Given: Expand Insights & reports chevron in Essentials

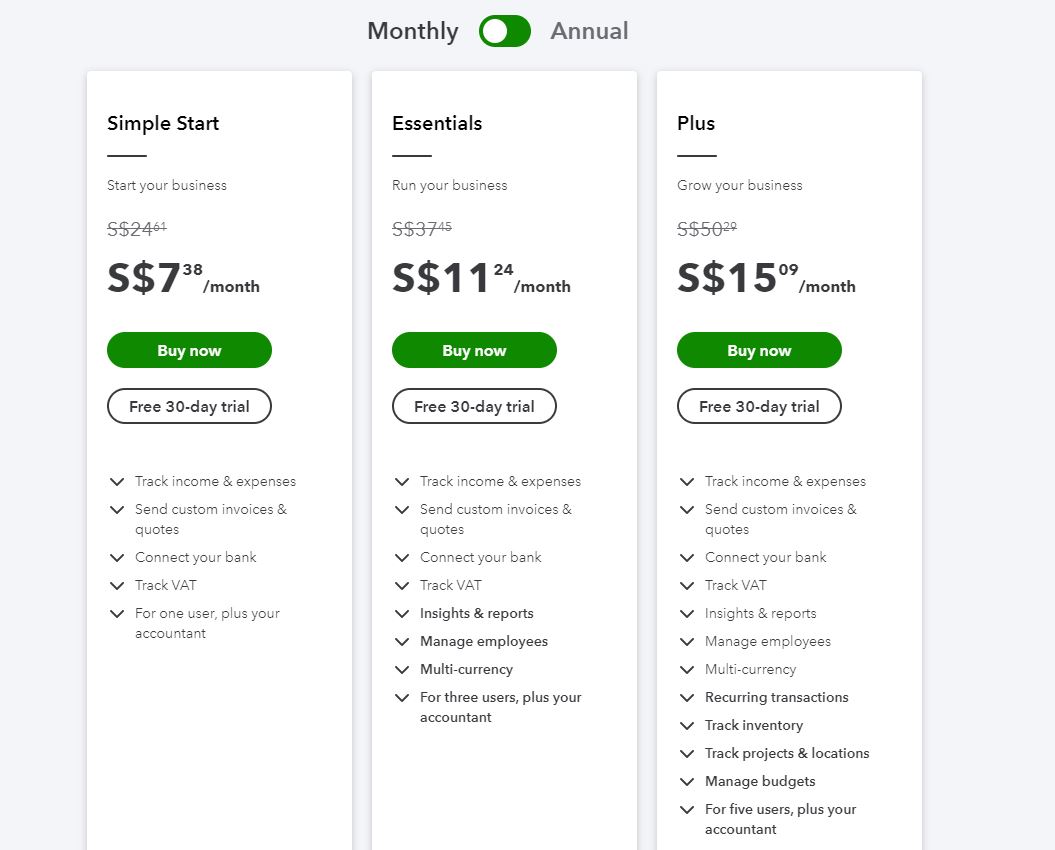Looking at the screenshot, I should 402,613.
